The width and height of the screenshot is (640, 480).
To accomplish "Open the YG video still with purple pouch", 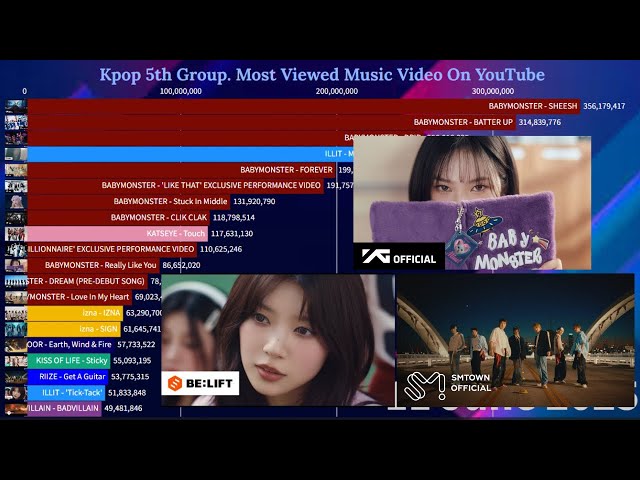I will (472, 203).
